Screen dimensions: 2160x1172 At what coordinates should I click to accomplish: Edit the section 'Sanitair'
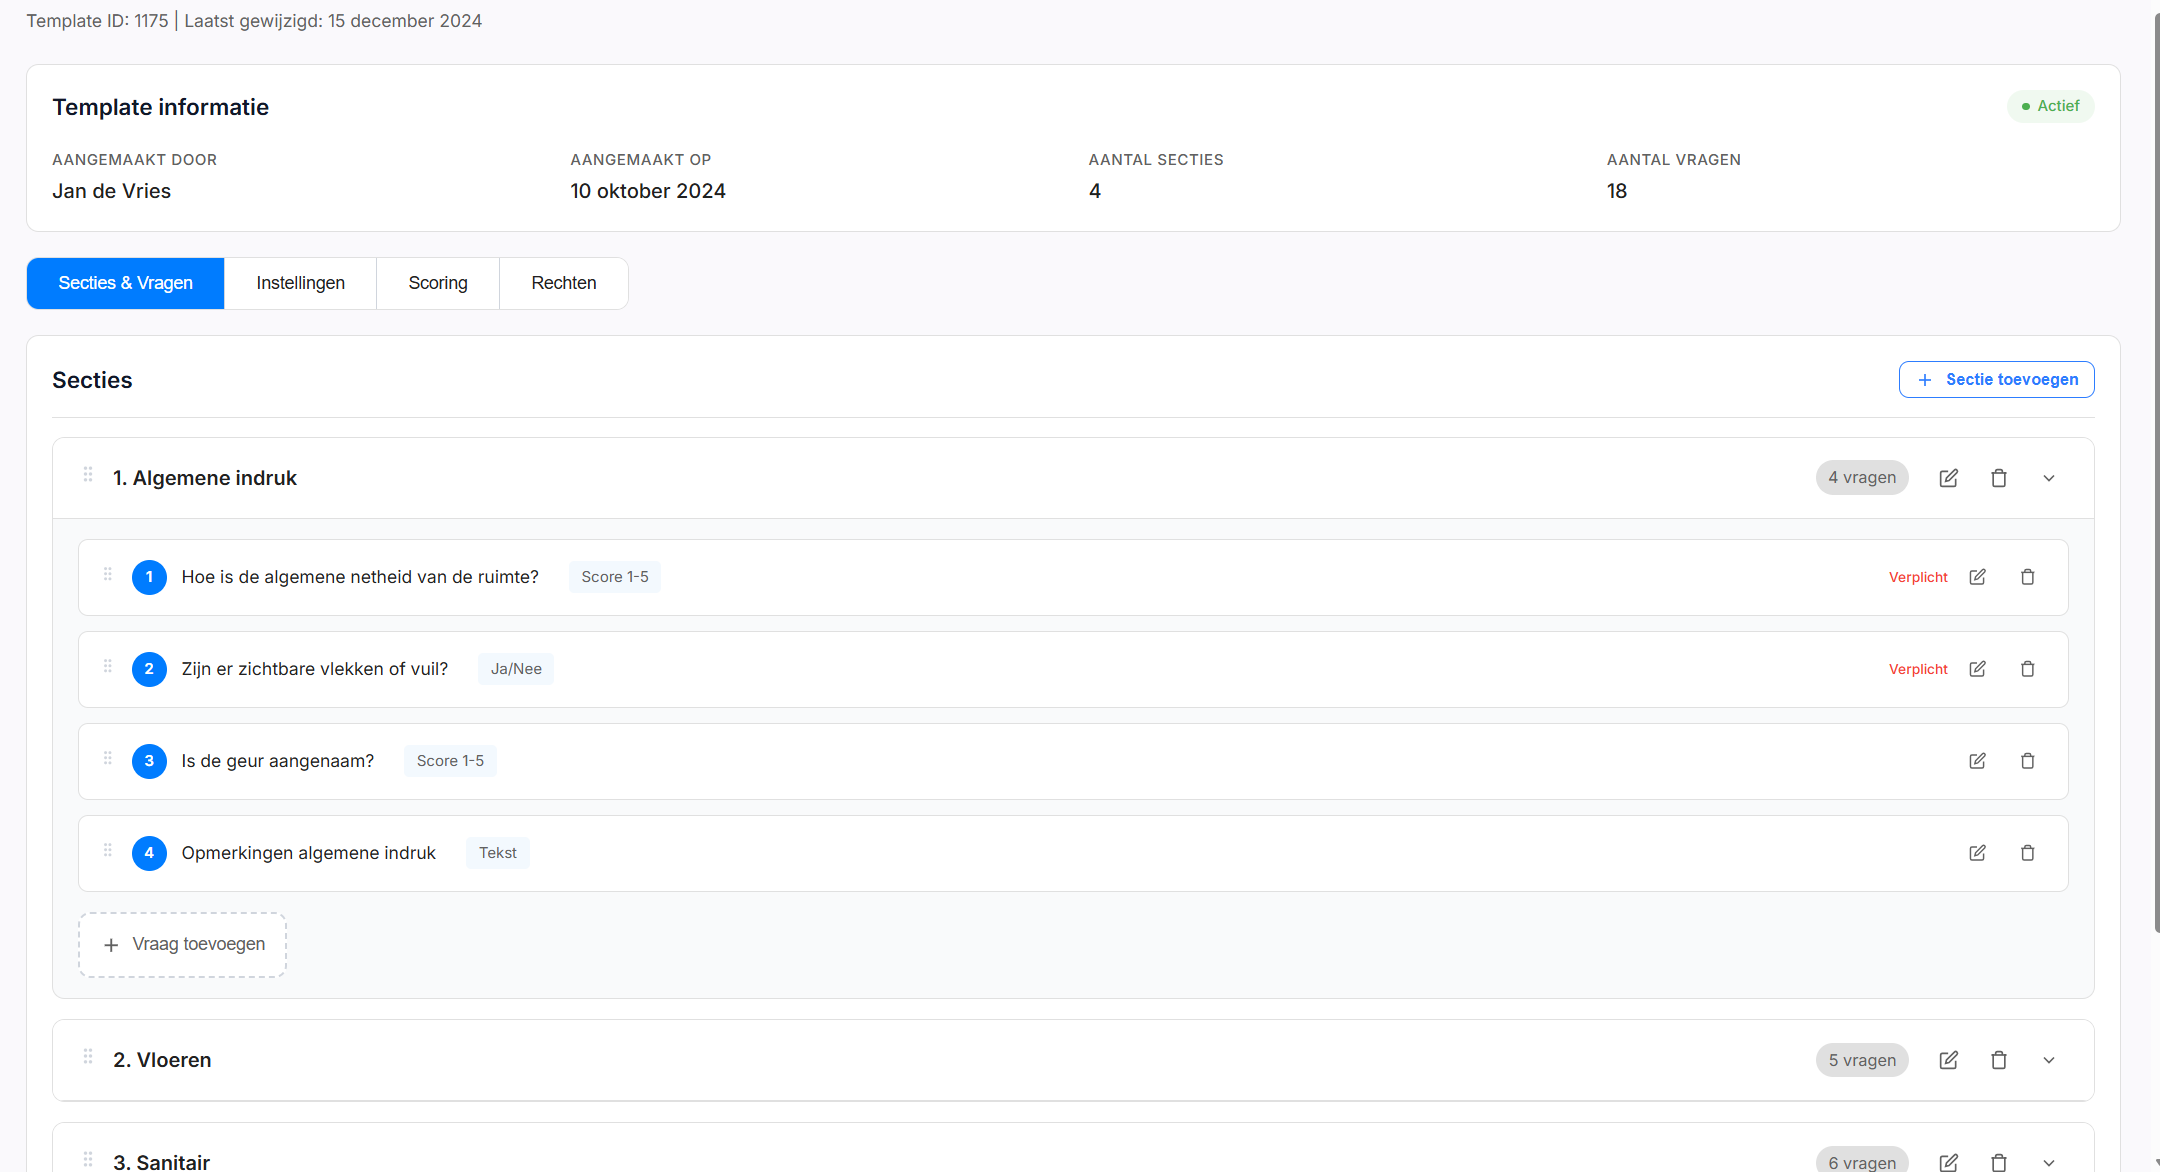pyautogui.click(x=1948, y=1161)
